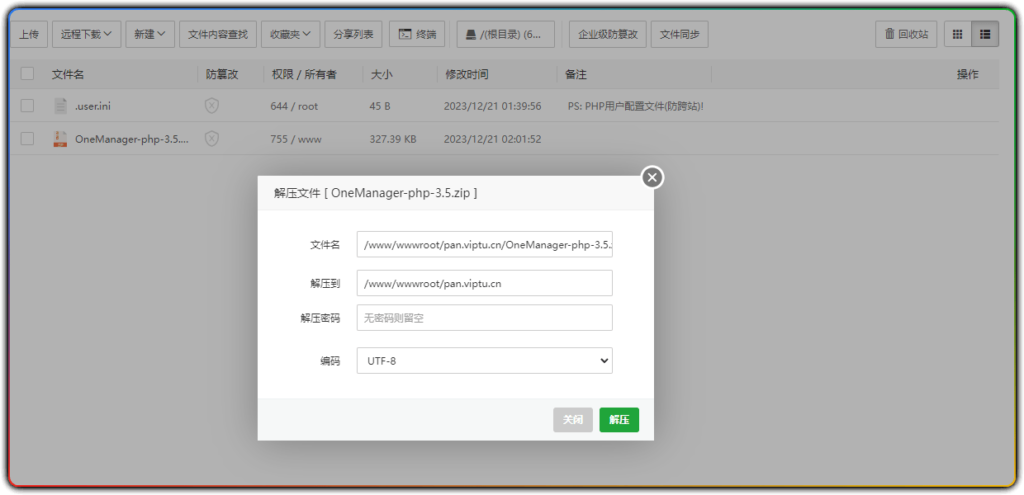Open the root directory disk button
This screenshot has height=495, width=1024.
505,34
